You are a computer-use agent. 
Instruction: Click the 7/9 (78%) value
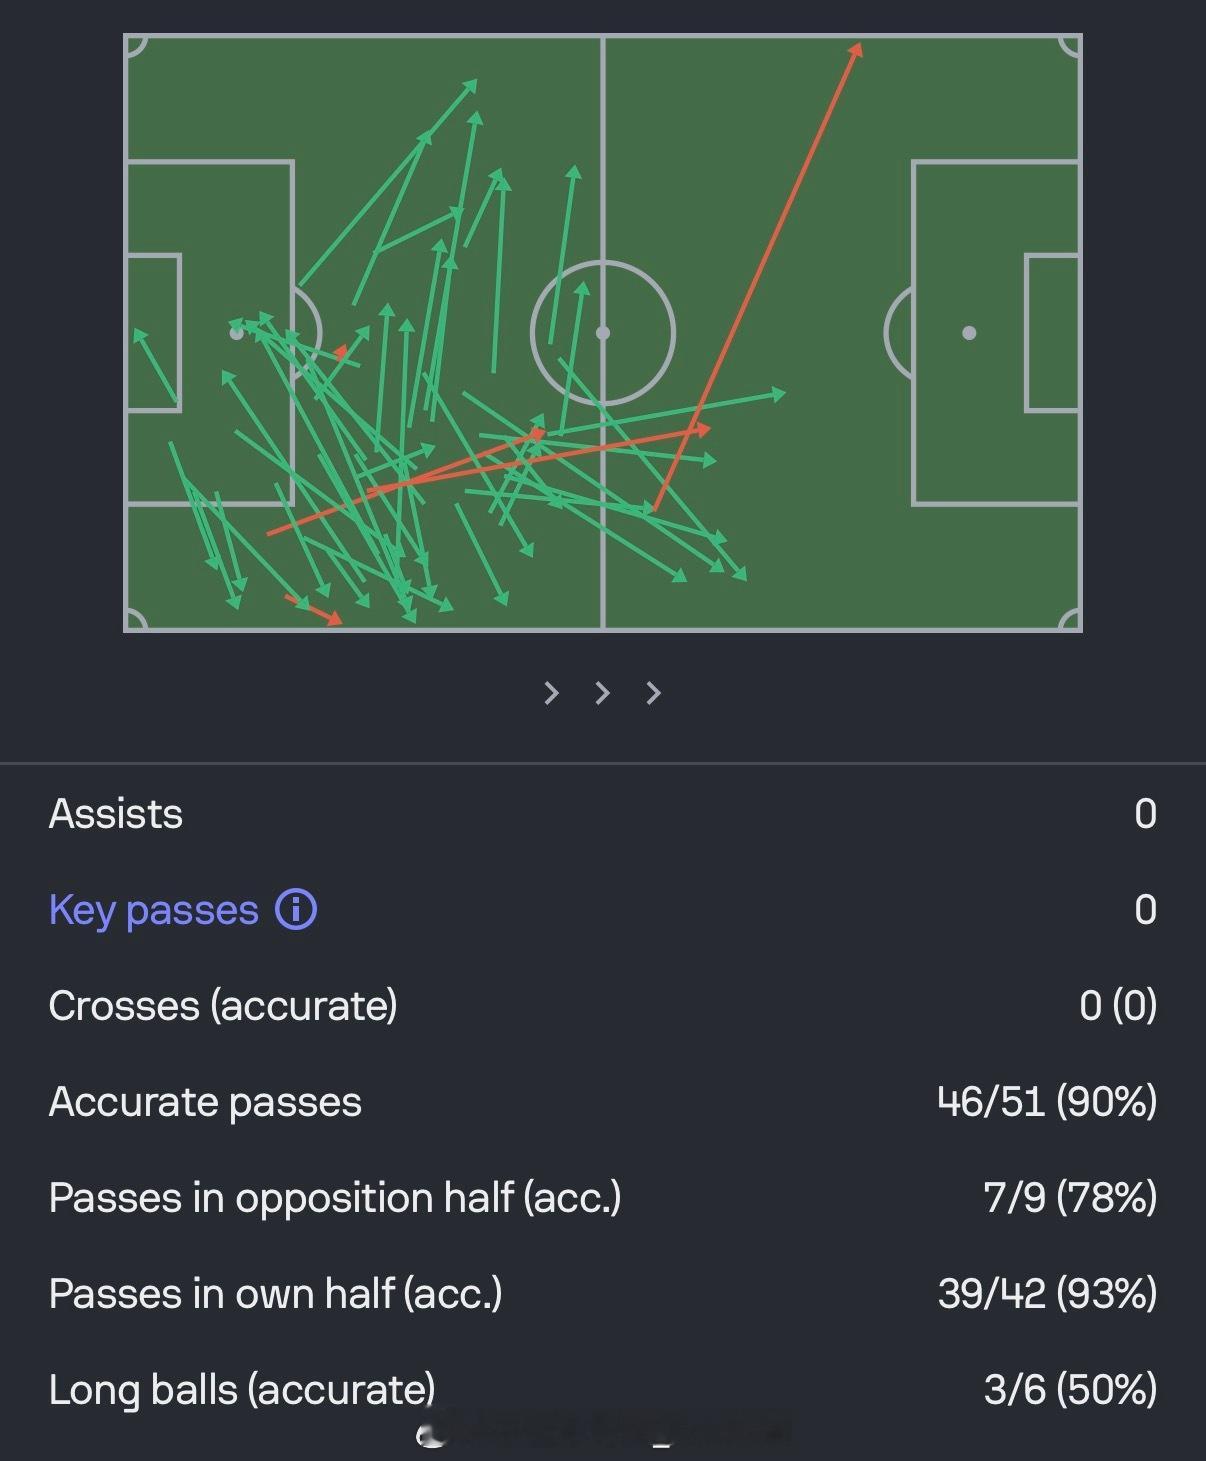[1070, 1198]
